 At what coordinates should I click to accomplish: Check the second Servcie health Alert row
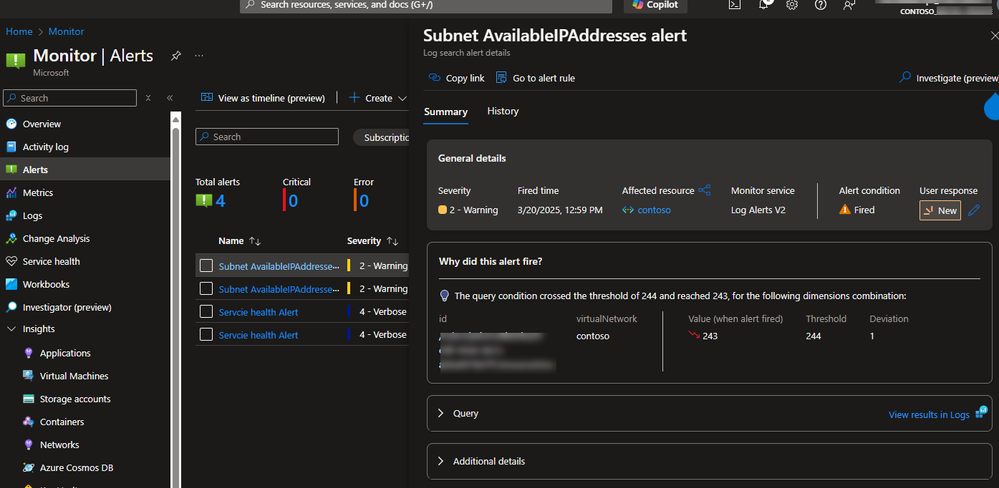tap(206, 335)
